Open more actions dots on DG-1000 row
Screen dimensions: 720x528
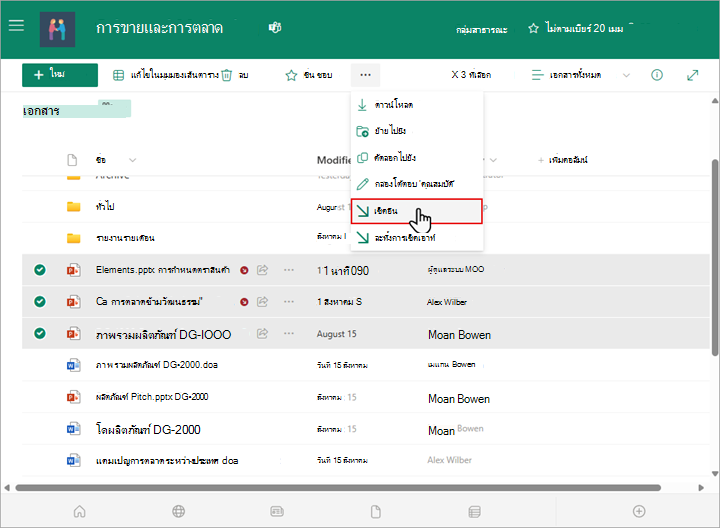coord(289,333)
